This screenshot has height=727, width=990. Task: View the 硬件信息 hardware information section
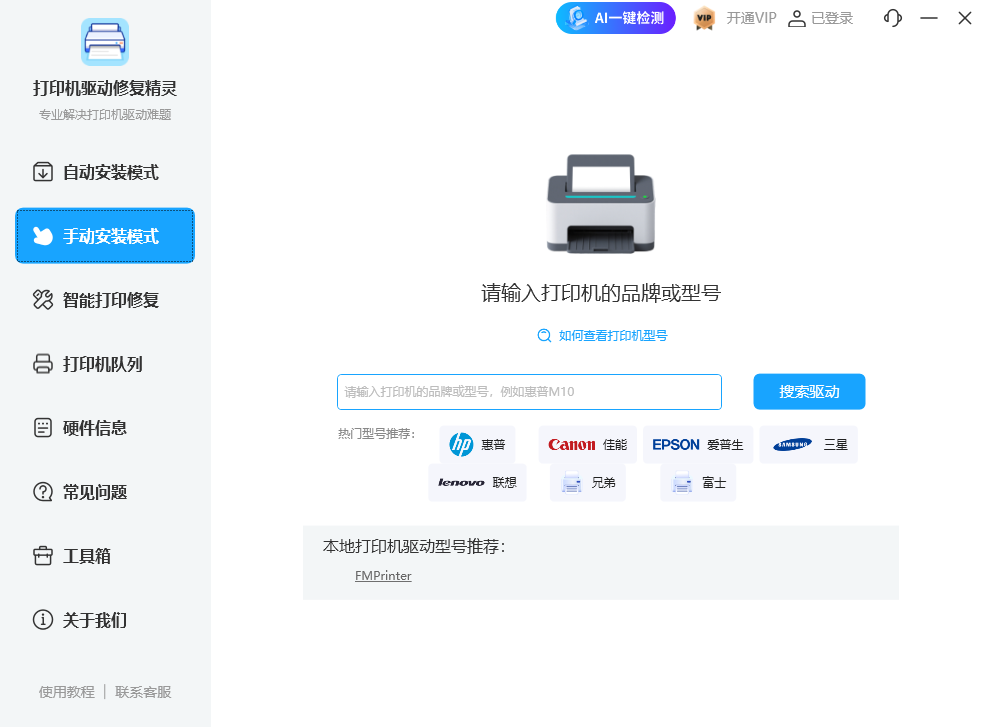(104, 428)
